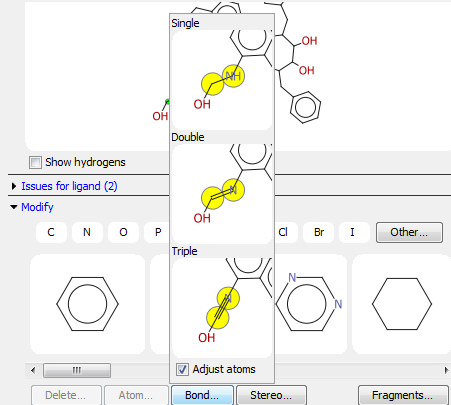Toggle the Adjust atoms checkbox
Viewport: 451px width, 405px height.
pos(182,369)
